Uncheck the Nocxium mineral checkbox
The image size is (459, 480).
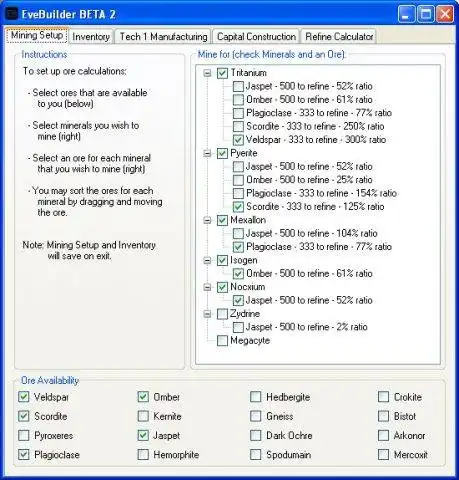tap(222, 287)
